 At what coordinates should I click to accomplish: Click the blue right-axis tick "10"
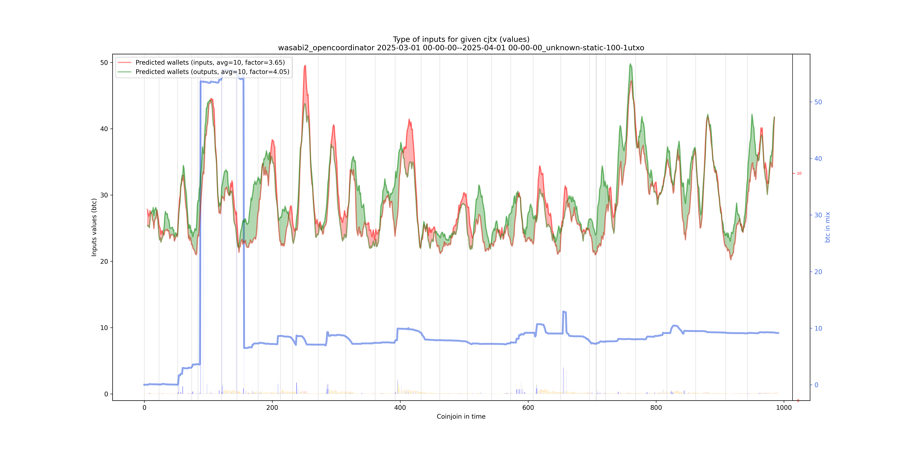819,328
